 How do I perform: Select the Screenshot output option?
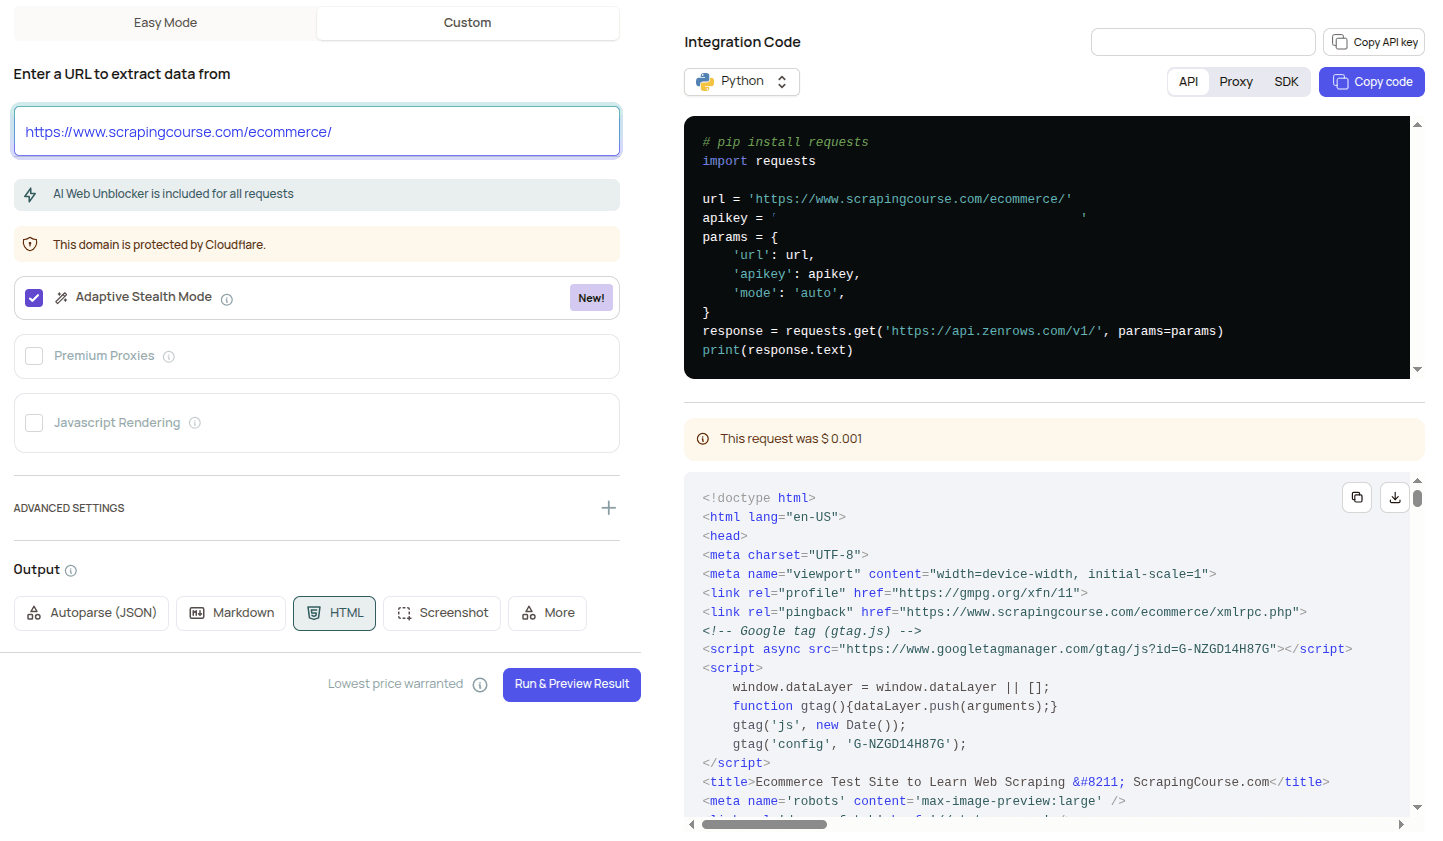[x=442, y=613]
